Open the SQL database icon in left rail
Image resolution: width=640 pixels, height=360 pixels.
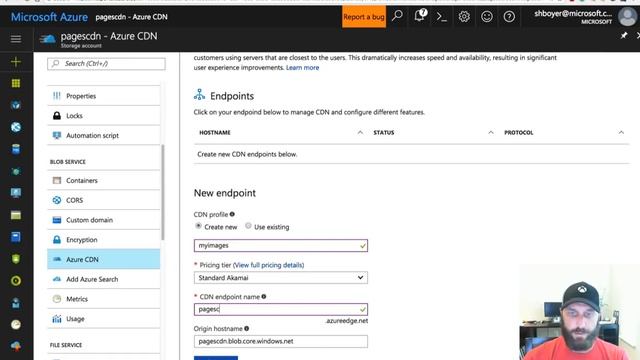(x=16, y=149)
